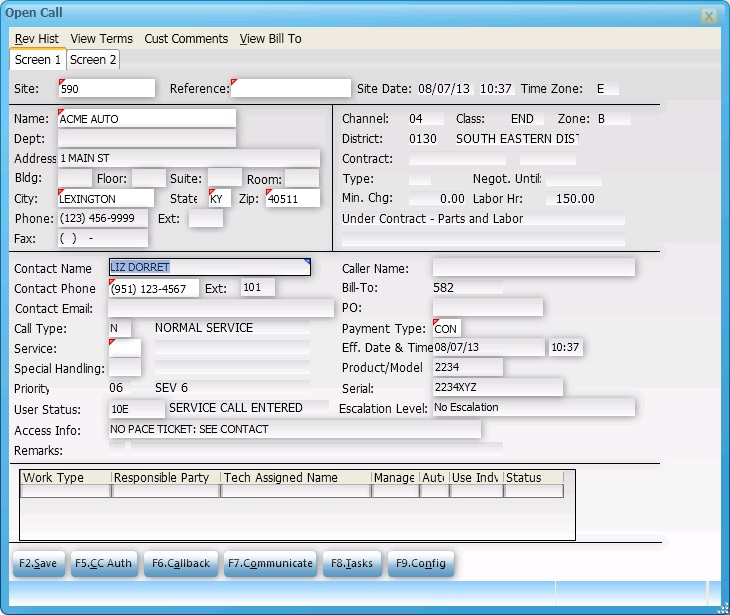The width and height of the screenshot is (730, 615).
Task: Switch to the Screen 2 tab
Action: click(x=93, y=60)
